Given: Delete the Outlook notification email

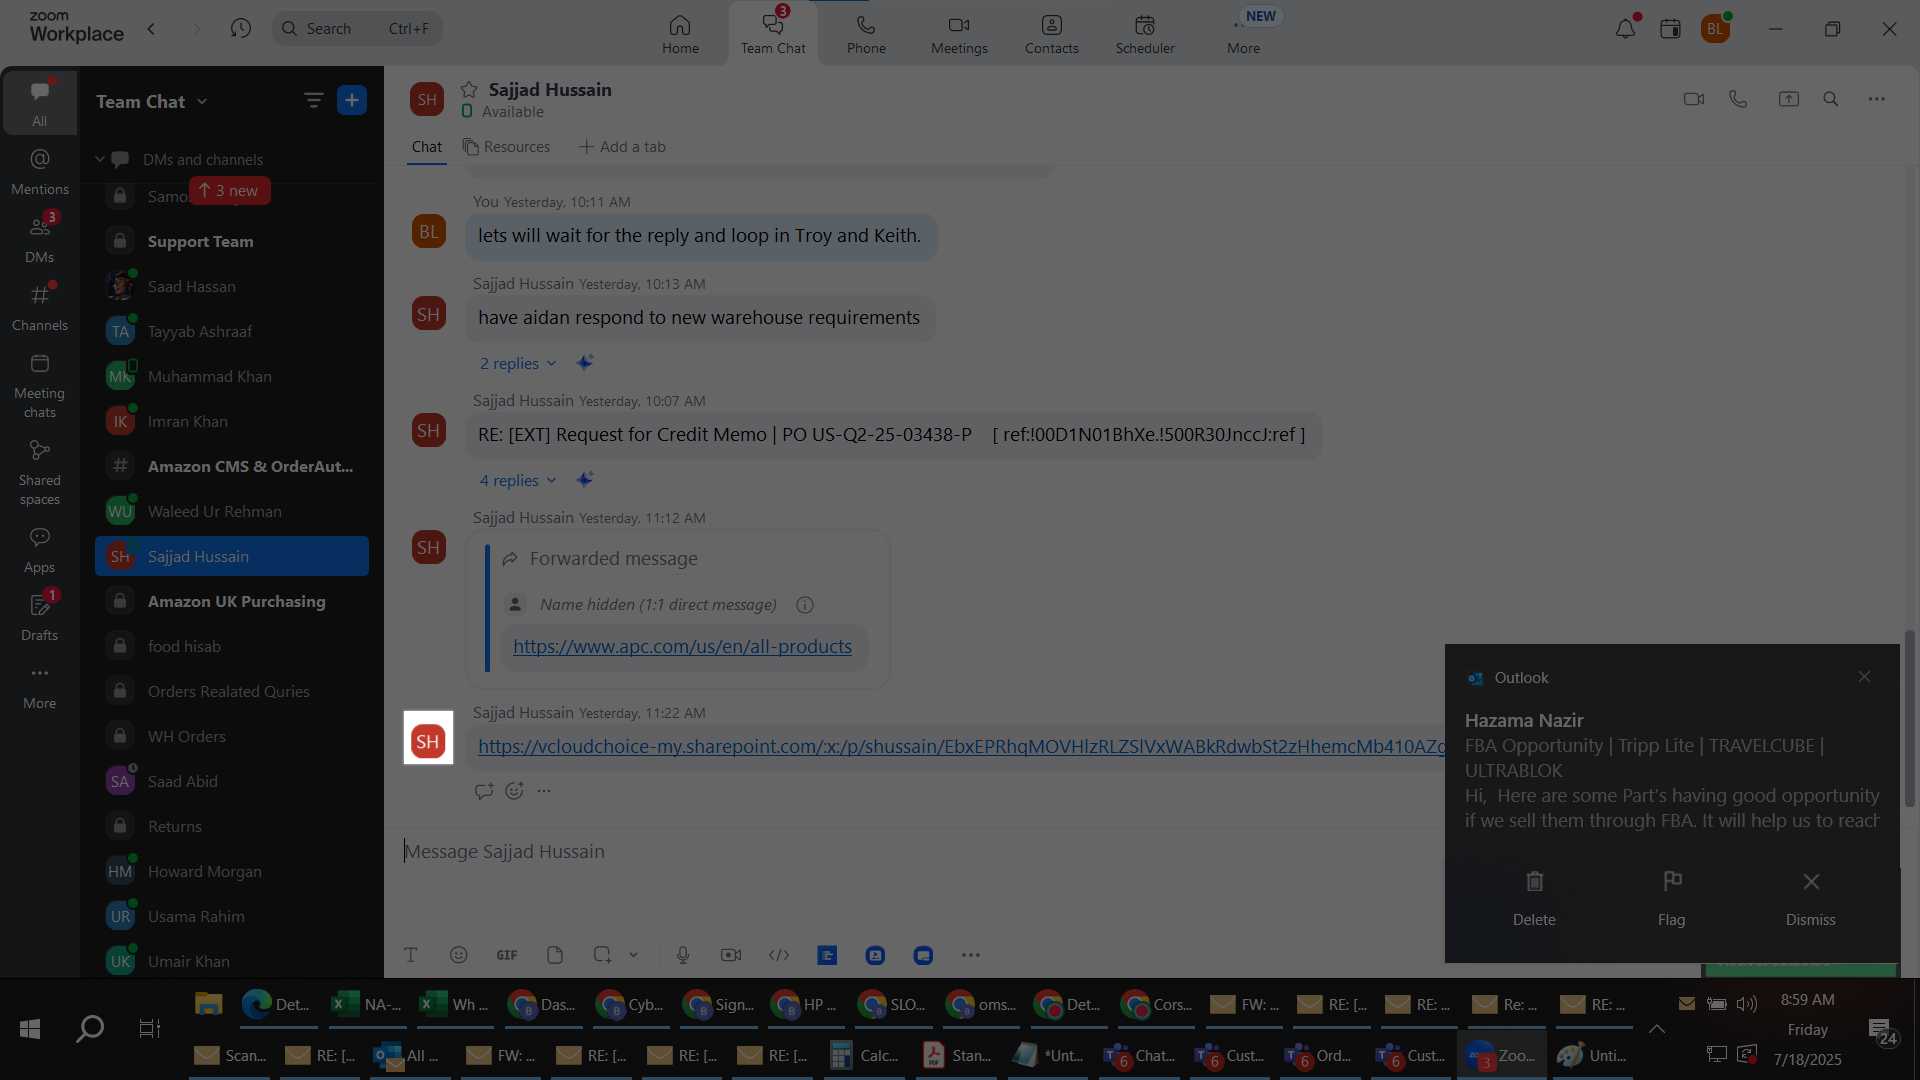Looking at the screenshot, I should tap(1534, 897).
